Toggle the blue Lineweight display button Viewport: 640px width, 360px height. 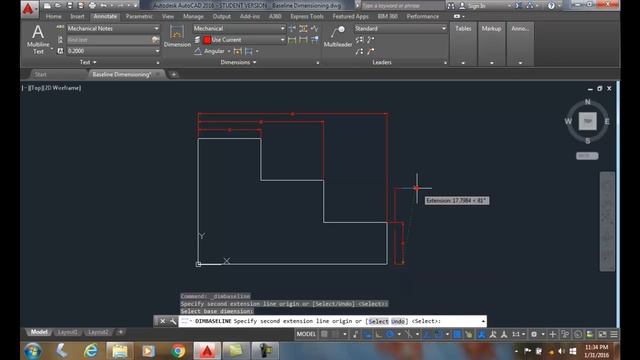pos(457,334)
